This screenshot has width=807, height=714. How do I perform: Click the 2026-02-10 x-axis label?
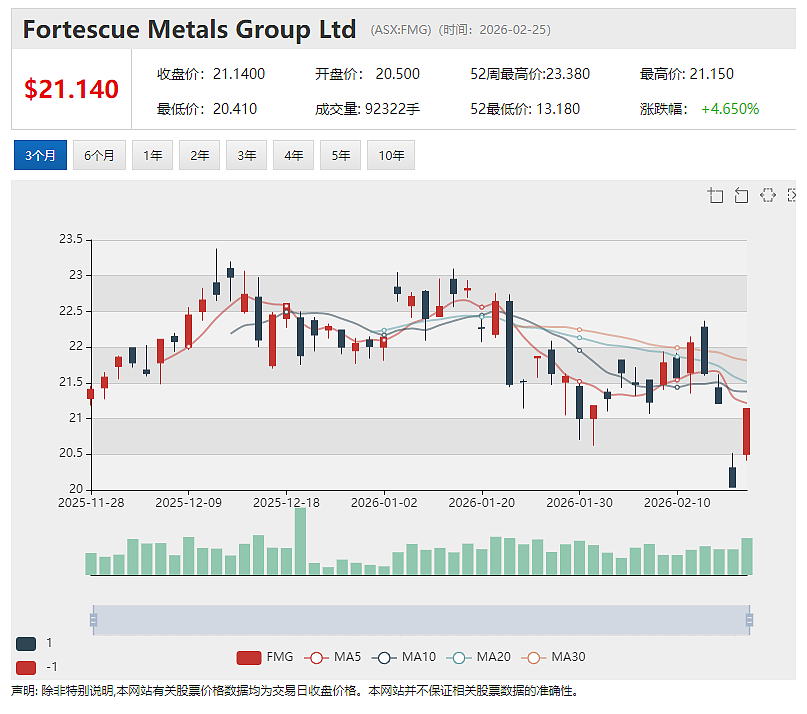click(677, 503)
